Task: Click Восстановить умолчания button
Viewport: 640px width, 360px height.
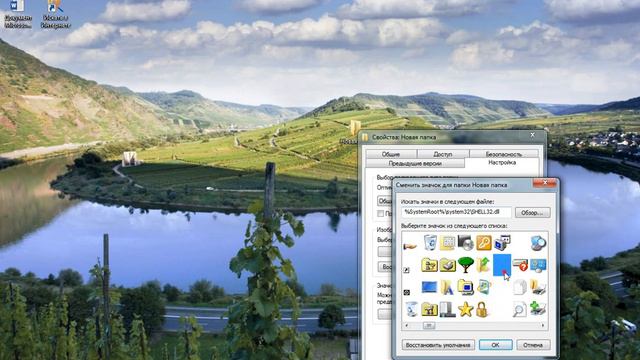Action: 438,345
